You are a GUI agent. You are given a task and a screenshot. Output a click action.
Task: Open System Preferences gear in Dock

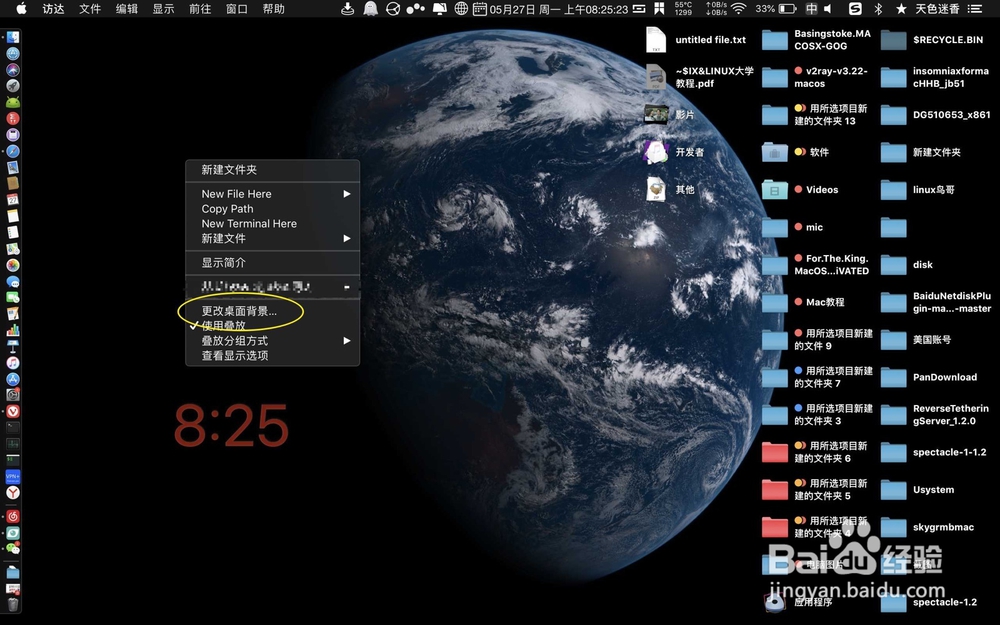pyautogui.click(x=13, y=395)
